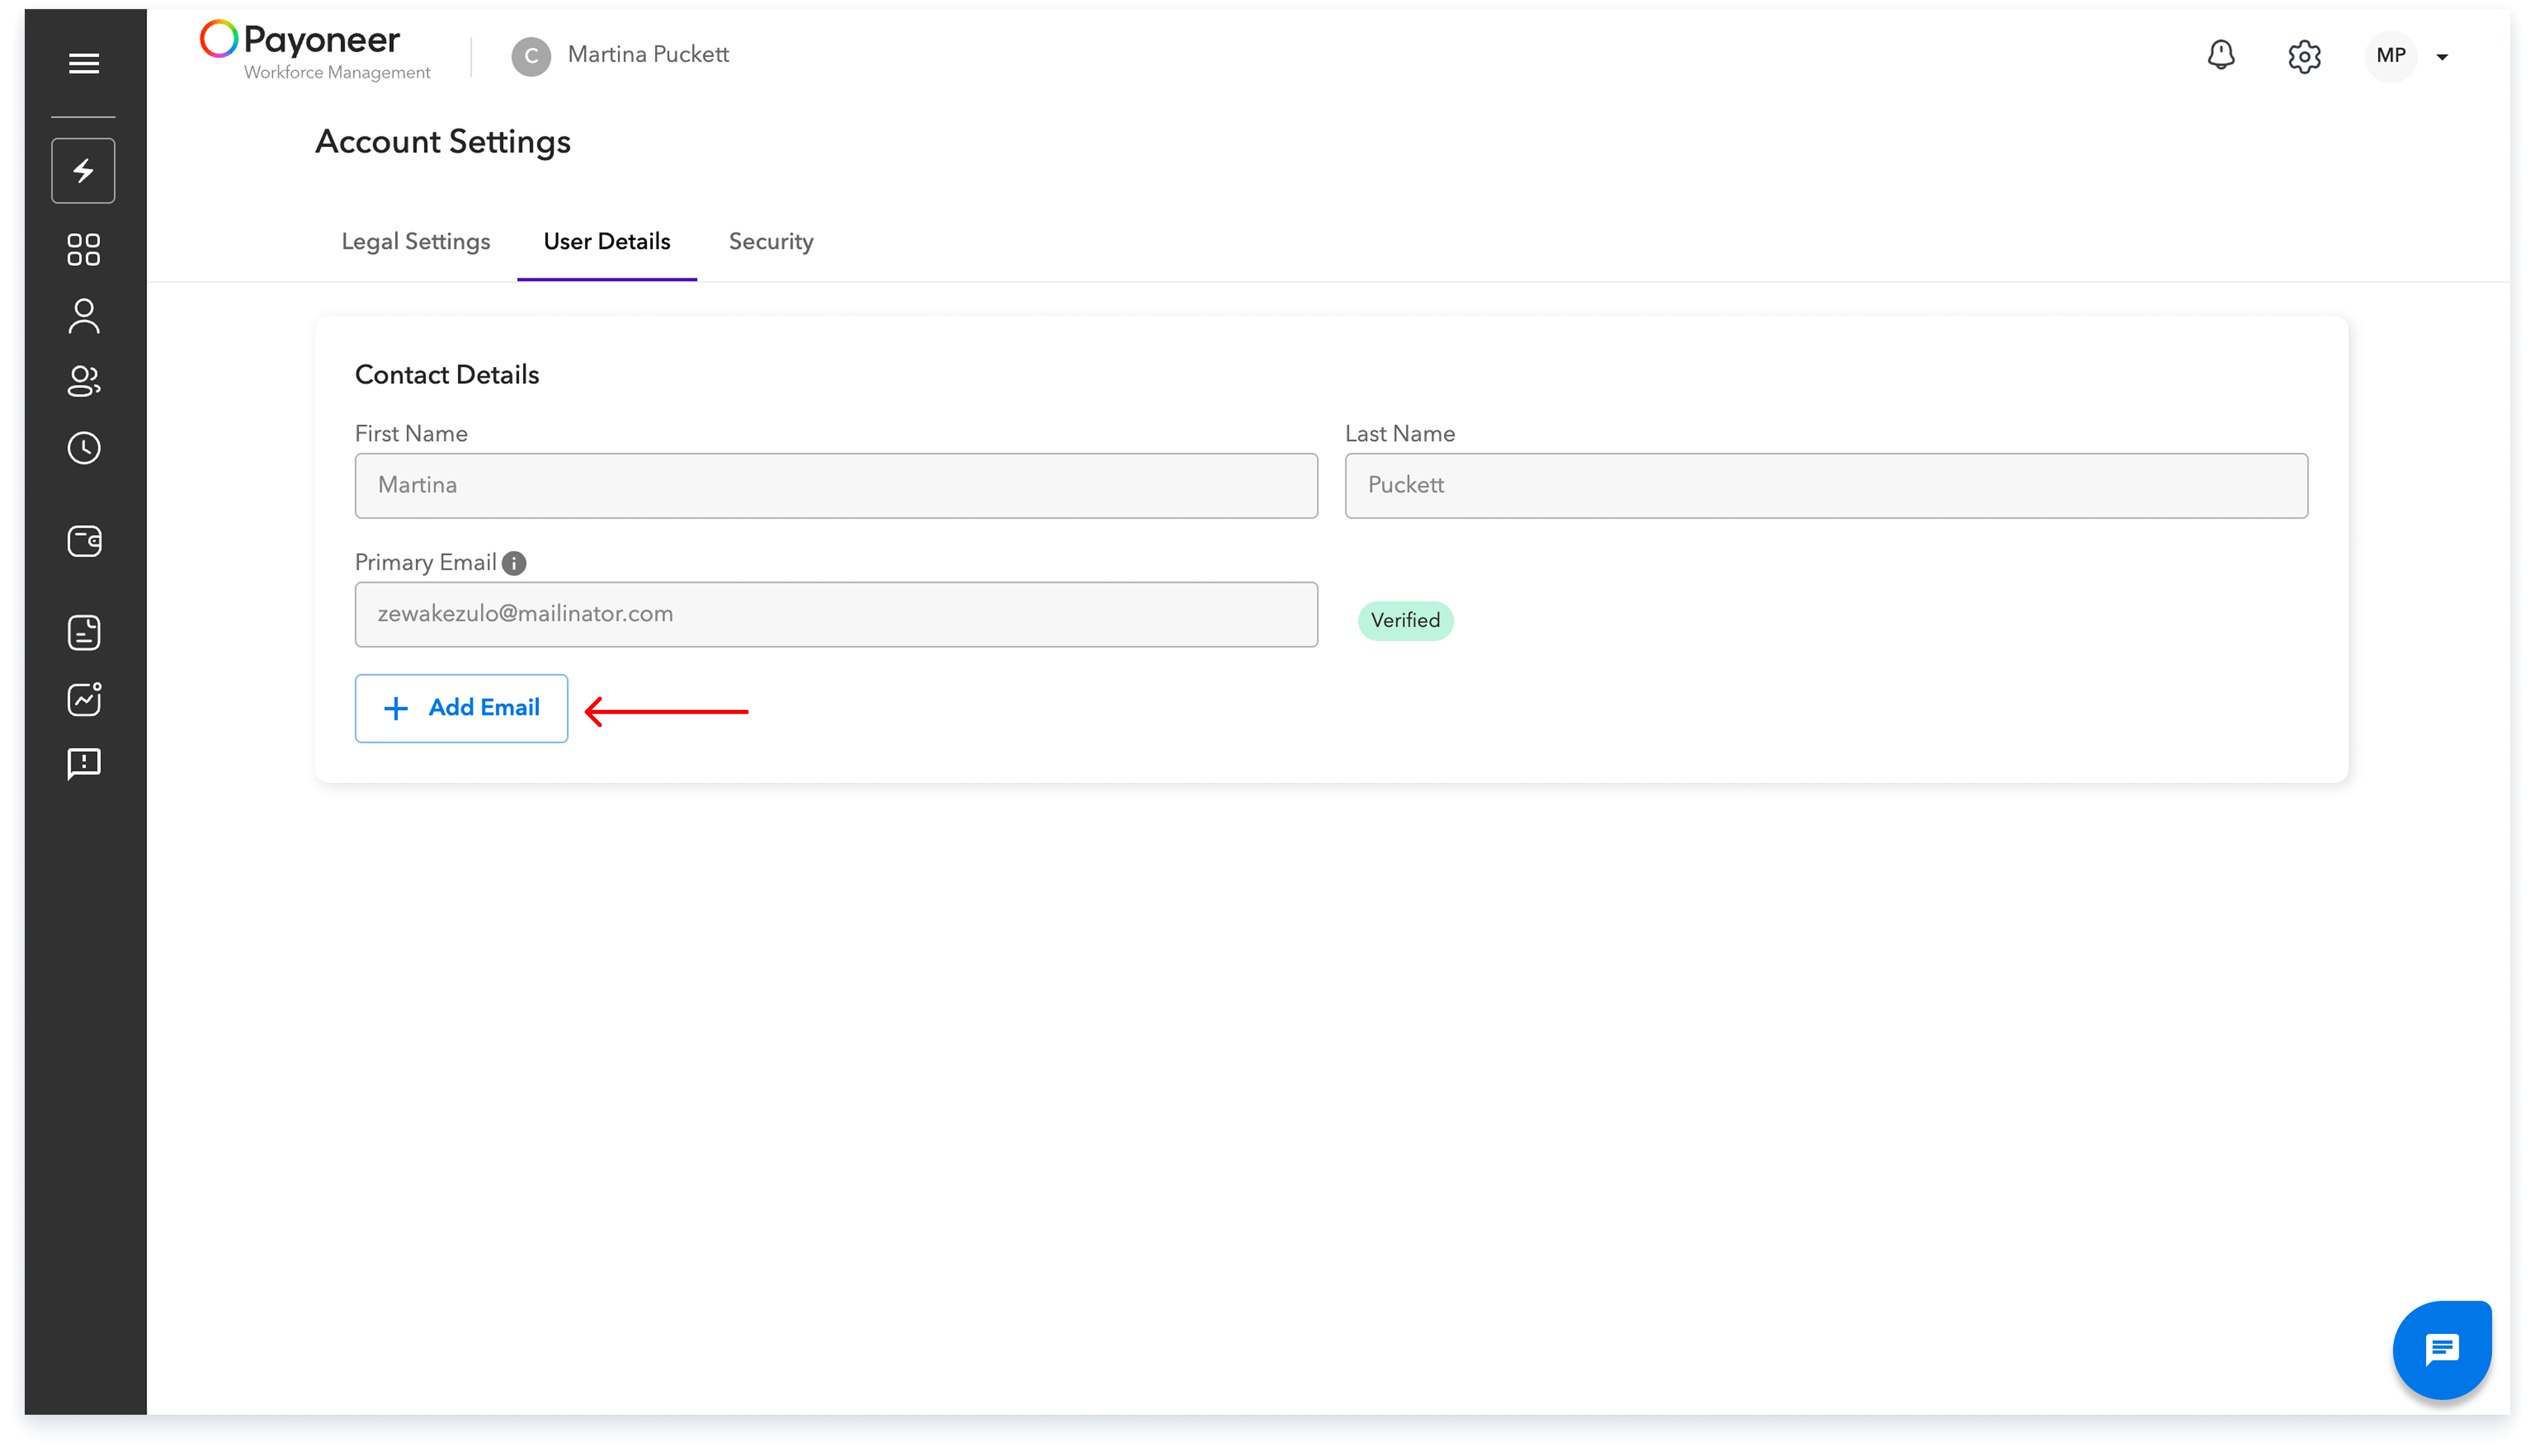Click the First Name input field
This screenshot has width=2535, height=1456.
pos(836,486)
